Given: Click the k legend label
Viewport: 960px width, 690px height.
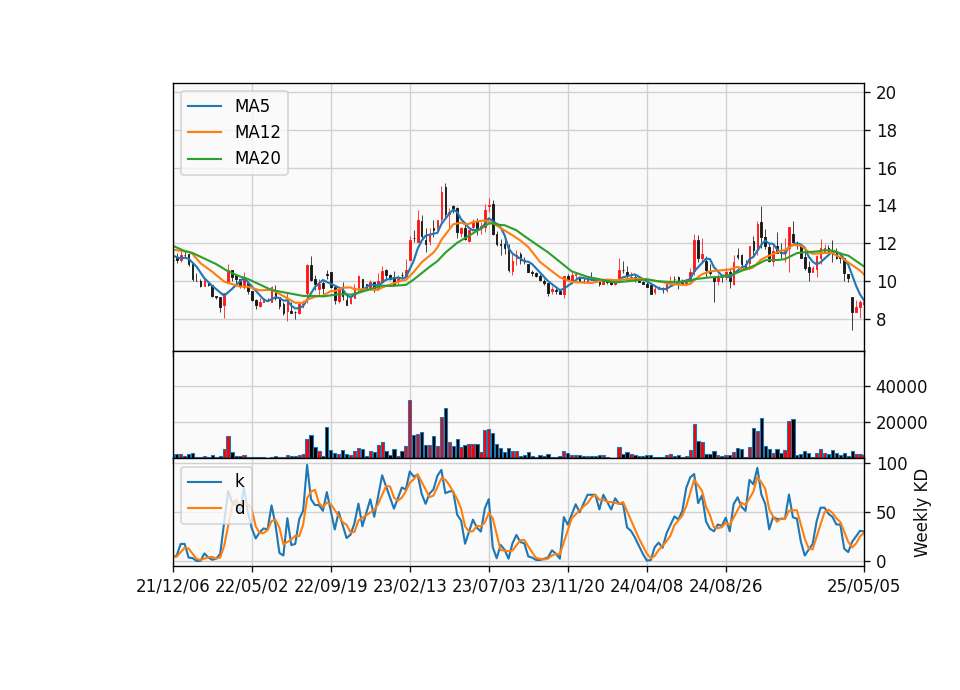Looking at the screenshot, I should coord(239,481).
